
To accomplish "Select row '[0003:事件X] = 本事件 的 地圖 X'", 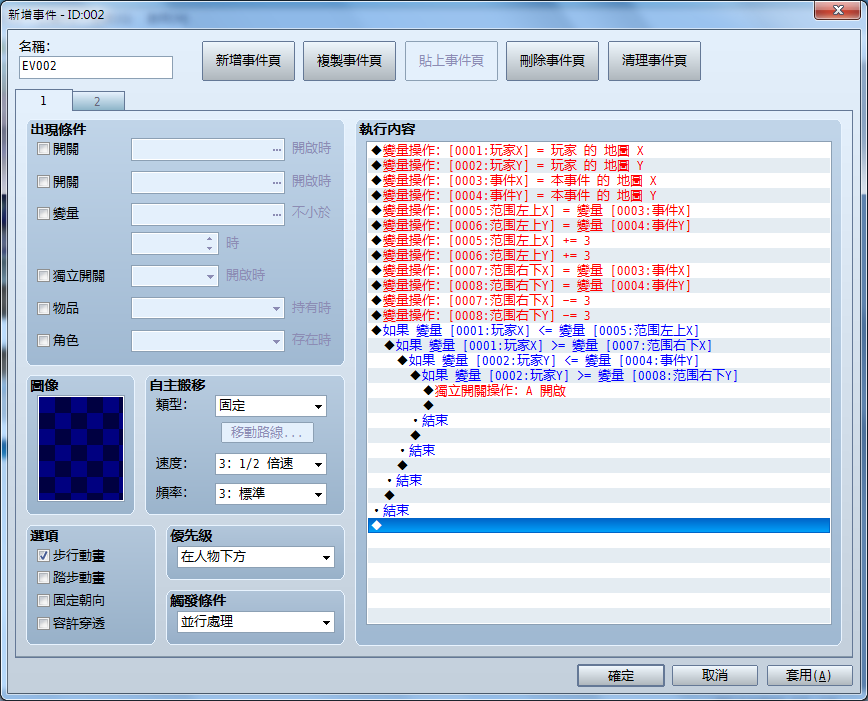I will coord(599,181).
